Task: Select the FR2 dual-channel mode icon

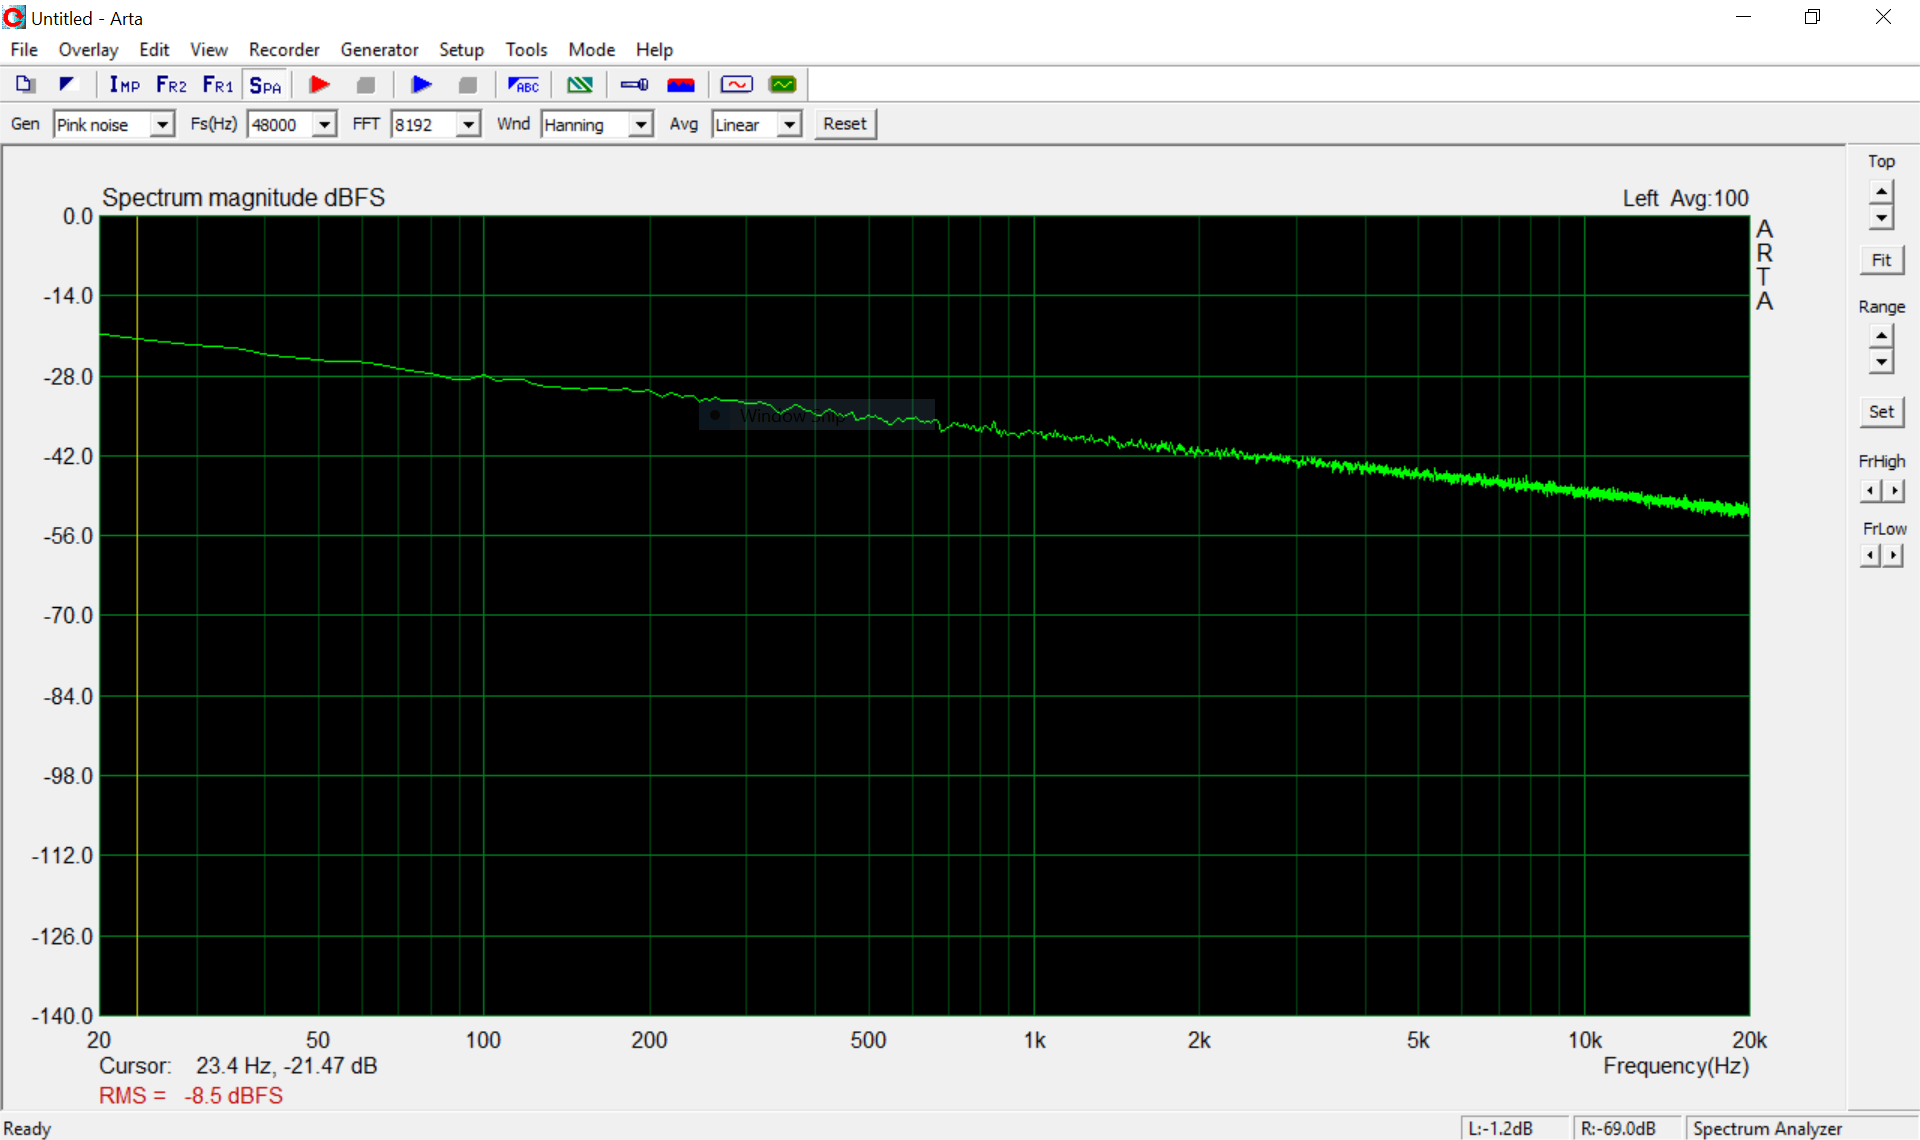Action: pos(171,85)
